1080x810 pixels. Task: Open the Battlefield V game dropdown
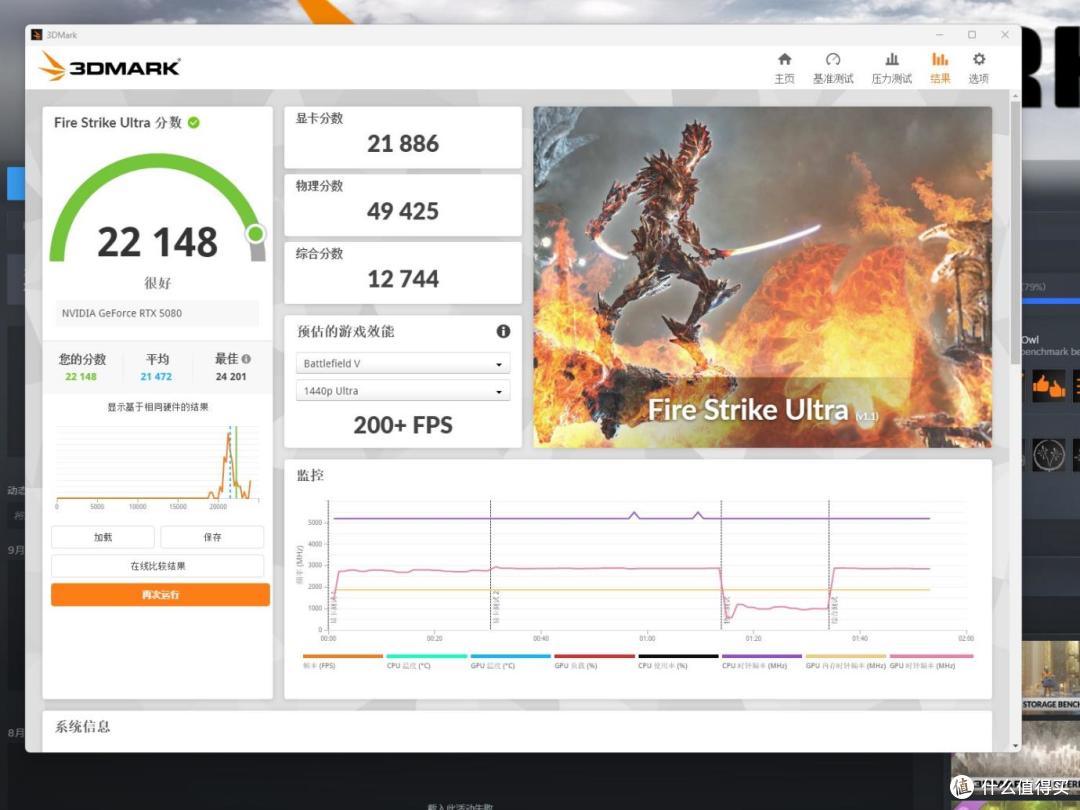[x=403, y=363]
